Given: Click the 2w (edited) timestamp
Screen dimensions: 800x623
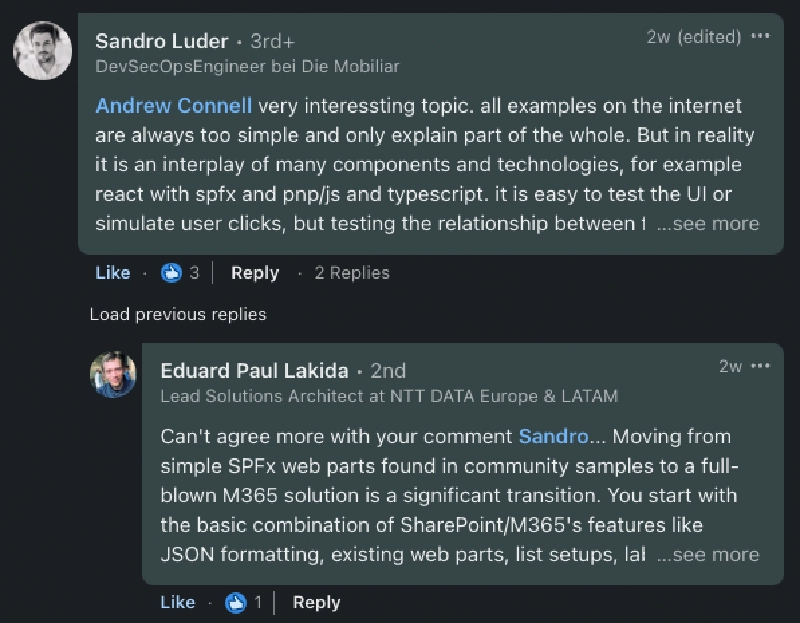Looking at the screenshot, I should coord(693,37).
